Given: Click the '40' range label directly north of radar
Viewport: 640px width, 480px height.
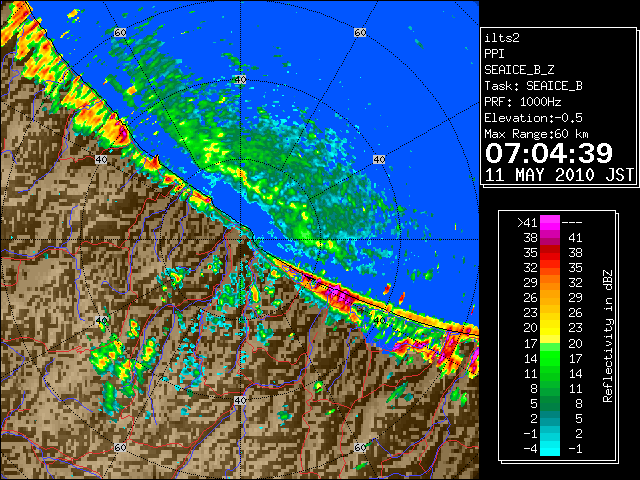Looking at the screenshot, I should click(x=240, y=80).
